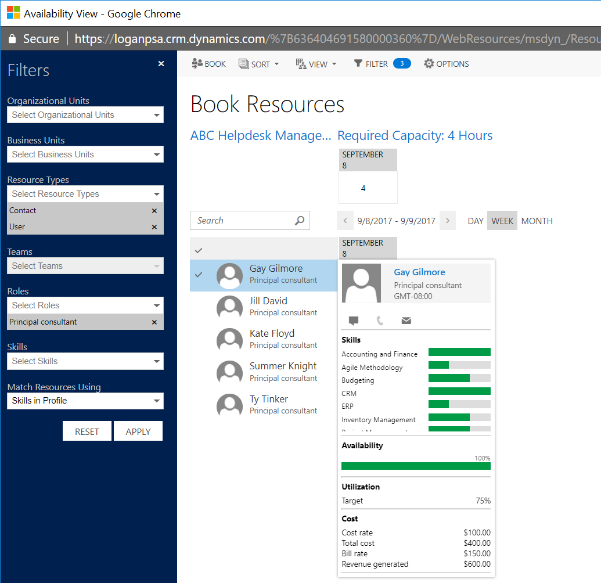601x583 pixels.
Task: Select Jill David in resource list
Action: [263, 307]
